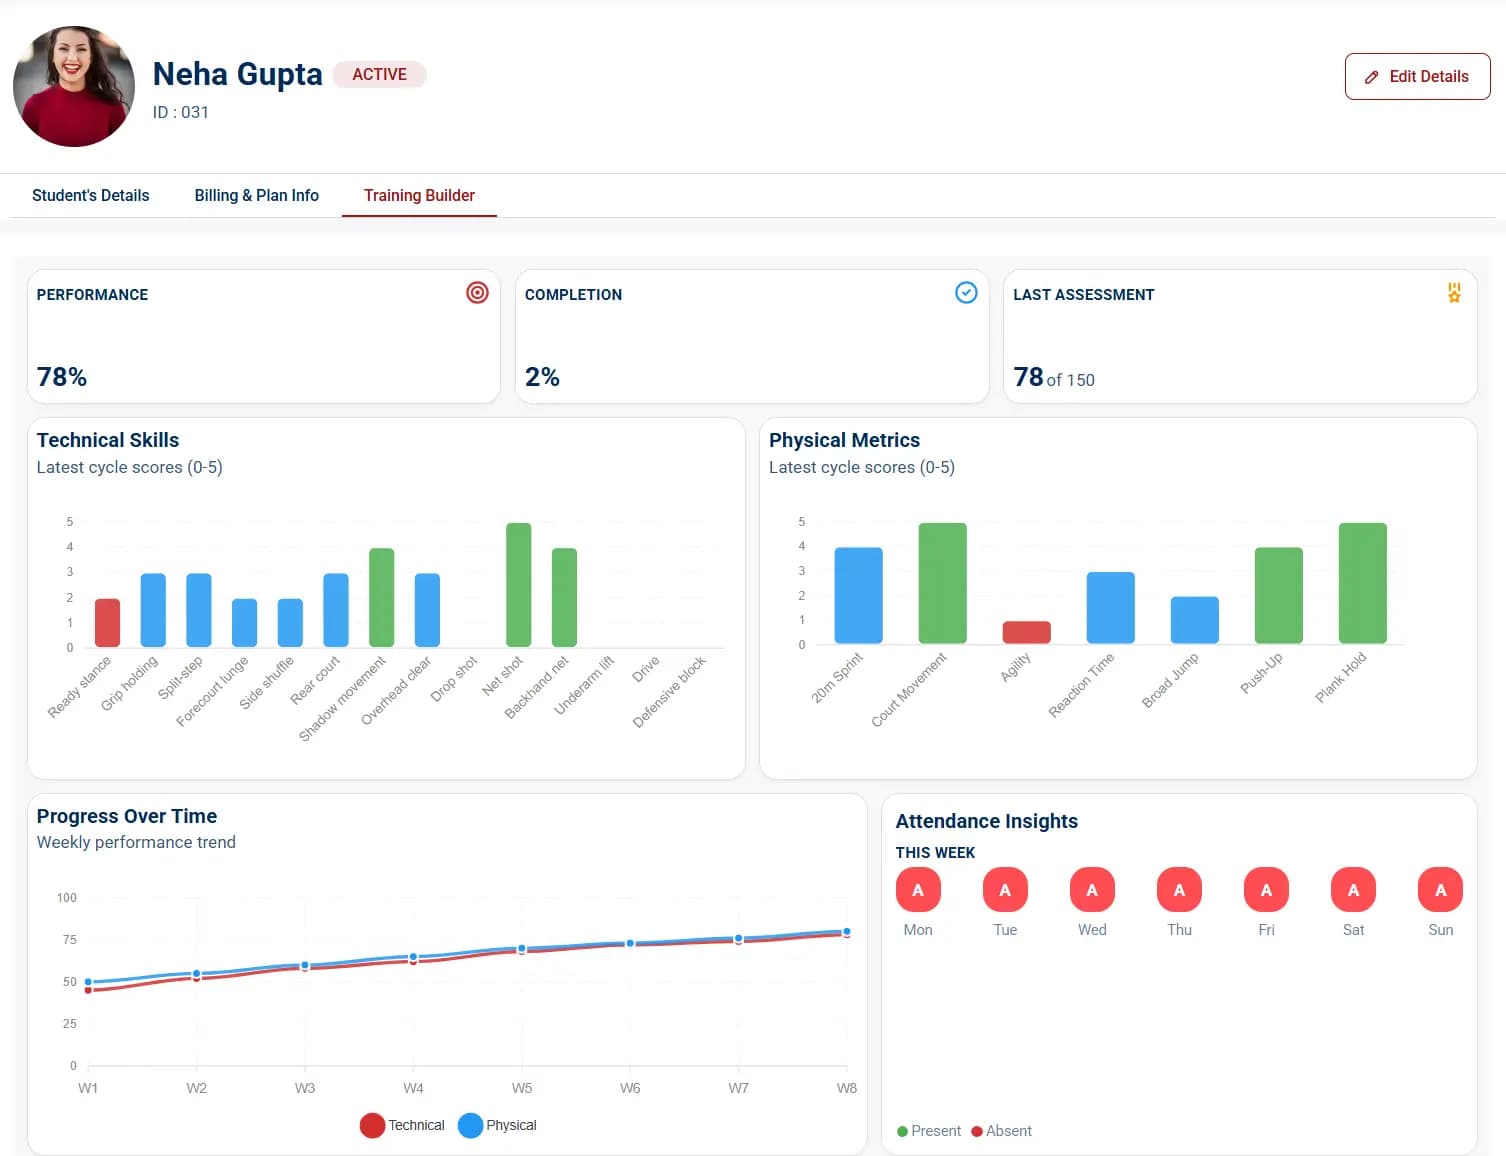The image size is (1506, 1156).
Task: Click the 78 of 150 assessment score
Action: tap(1054, 377)
